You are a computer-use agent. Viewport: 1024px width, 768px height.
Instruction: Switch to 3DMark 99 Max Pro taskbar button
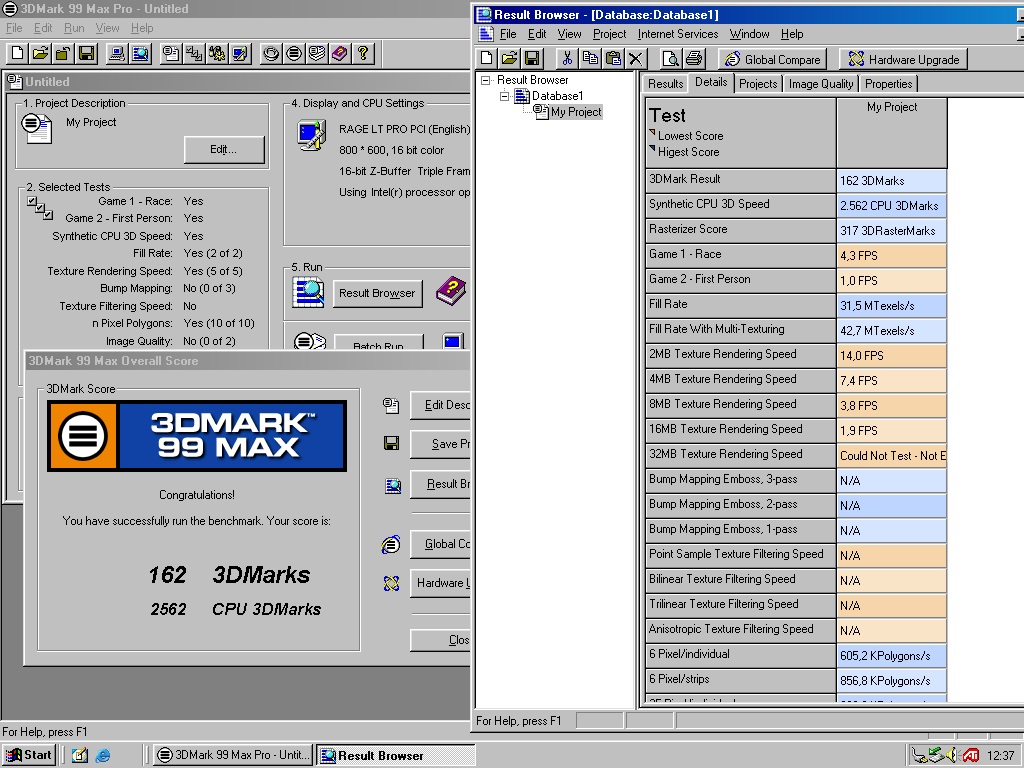(x=234, y=756)
